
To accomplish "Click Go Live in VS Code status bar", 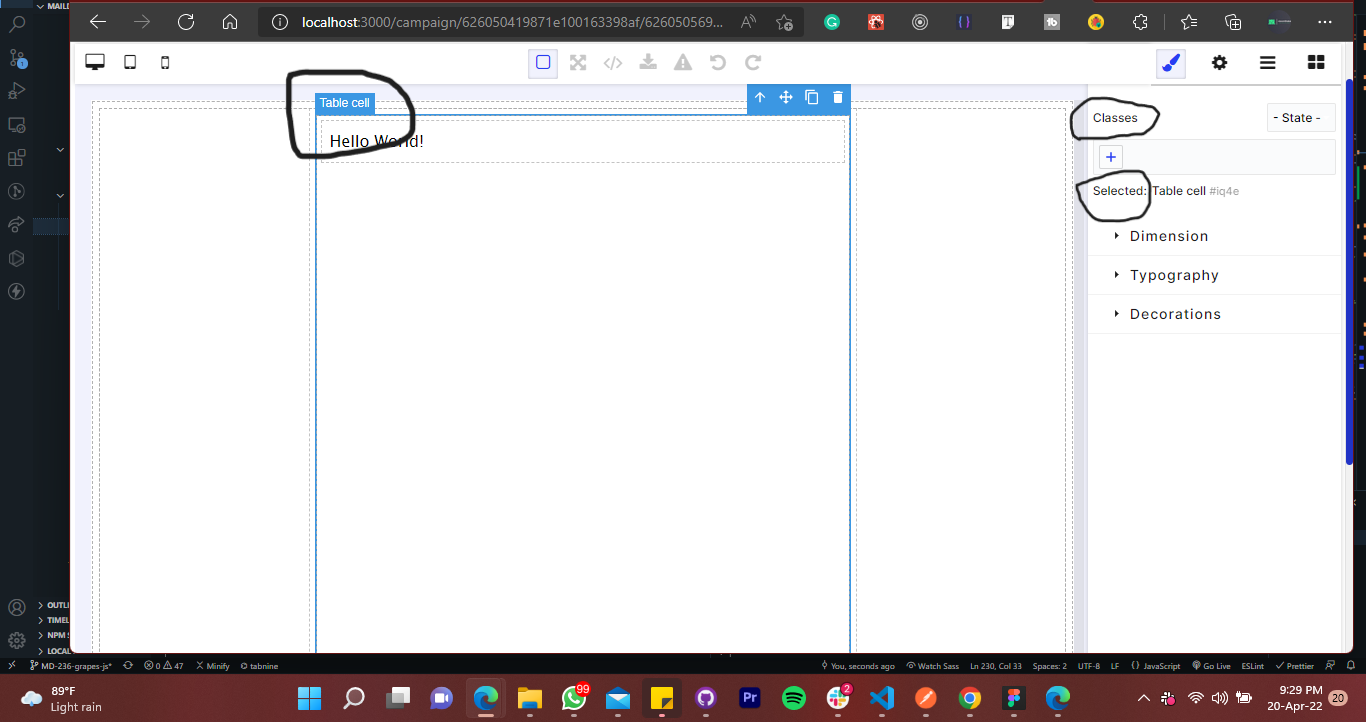I will [x=1211, y=665].
